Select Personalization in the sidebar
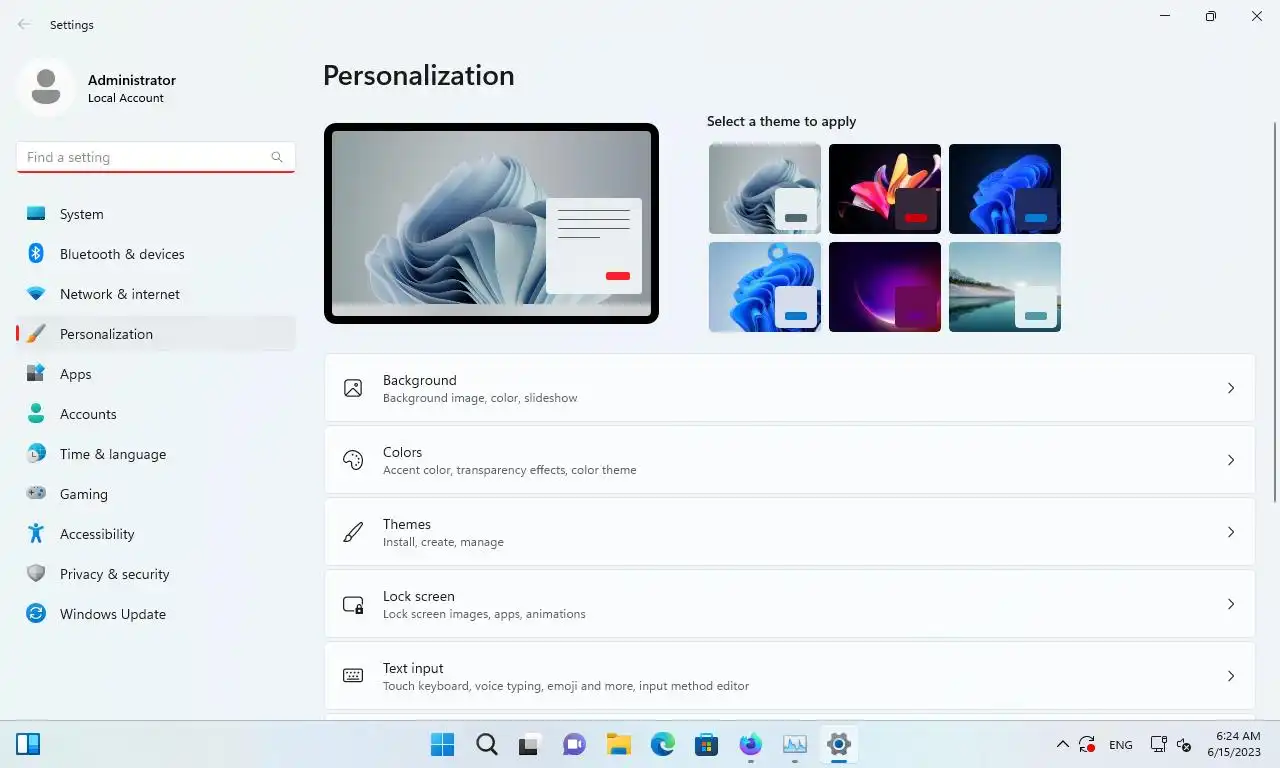The height and width of the screenshot is (768, 1280). 156,334
